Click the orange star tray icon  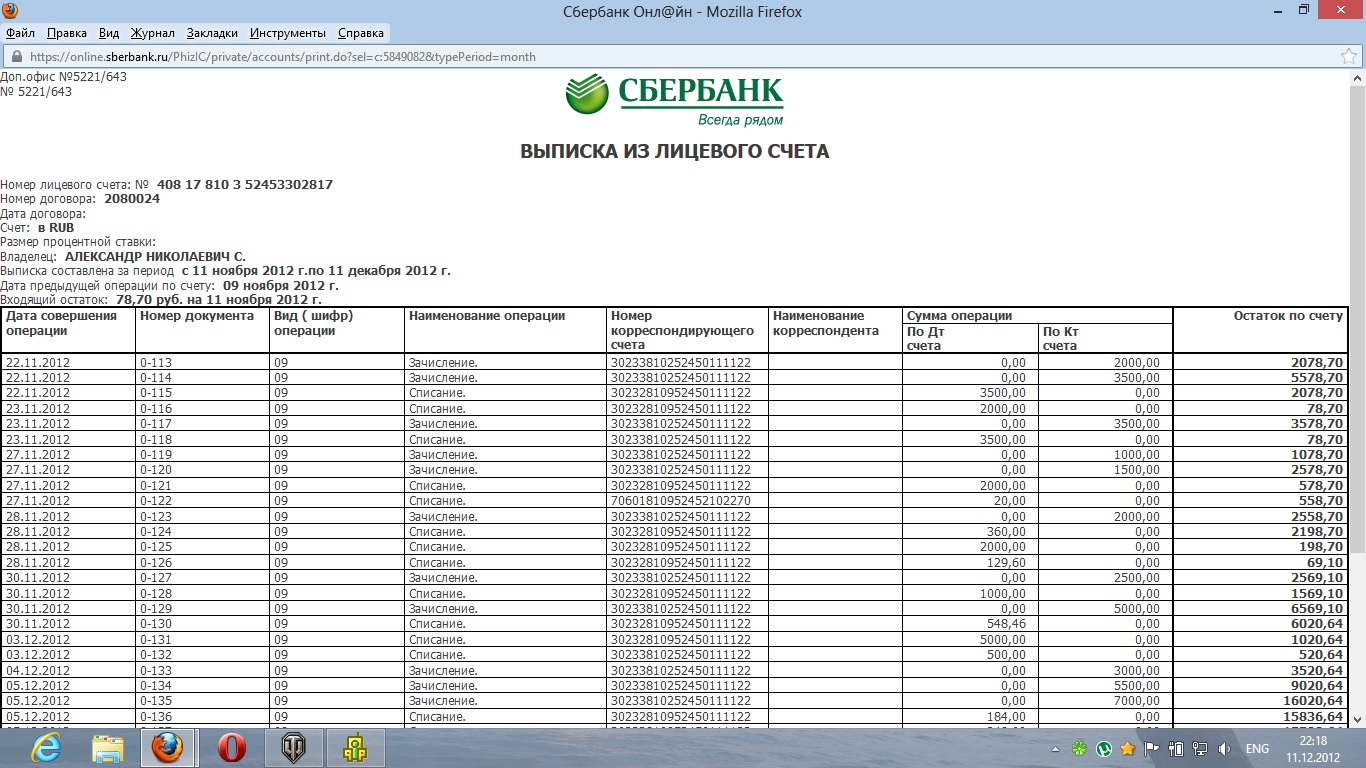tap(1128, 749)
